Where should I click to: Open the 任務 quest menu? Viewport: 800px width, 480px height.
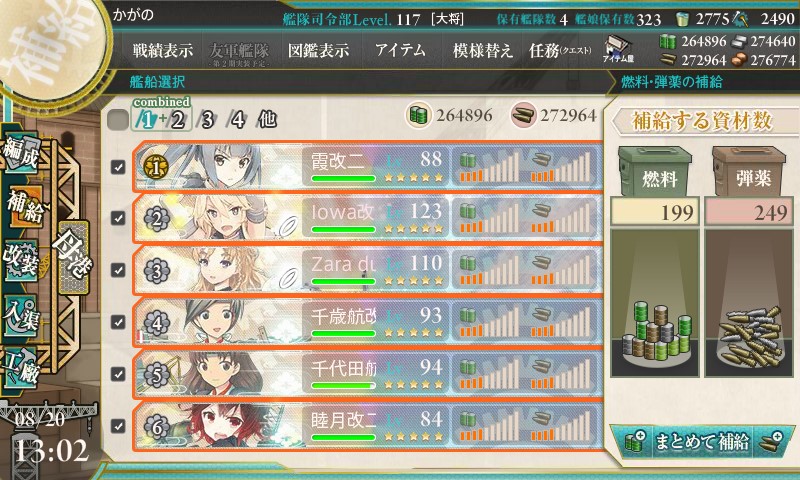[x=560, y=50]
